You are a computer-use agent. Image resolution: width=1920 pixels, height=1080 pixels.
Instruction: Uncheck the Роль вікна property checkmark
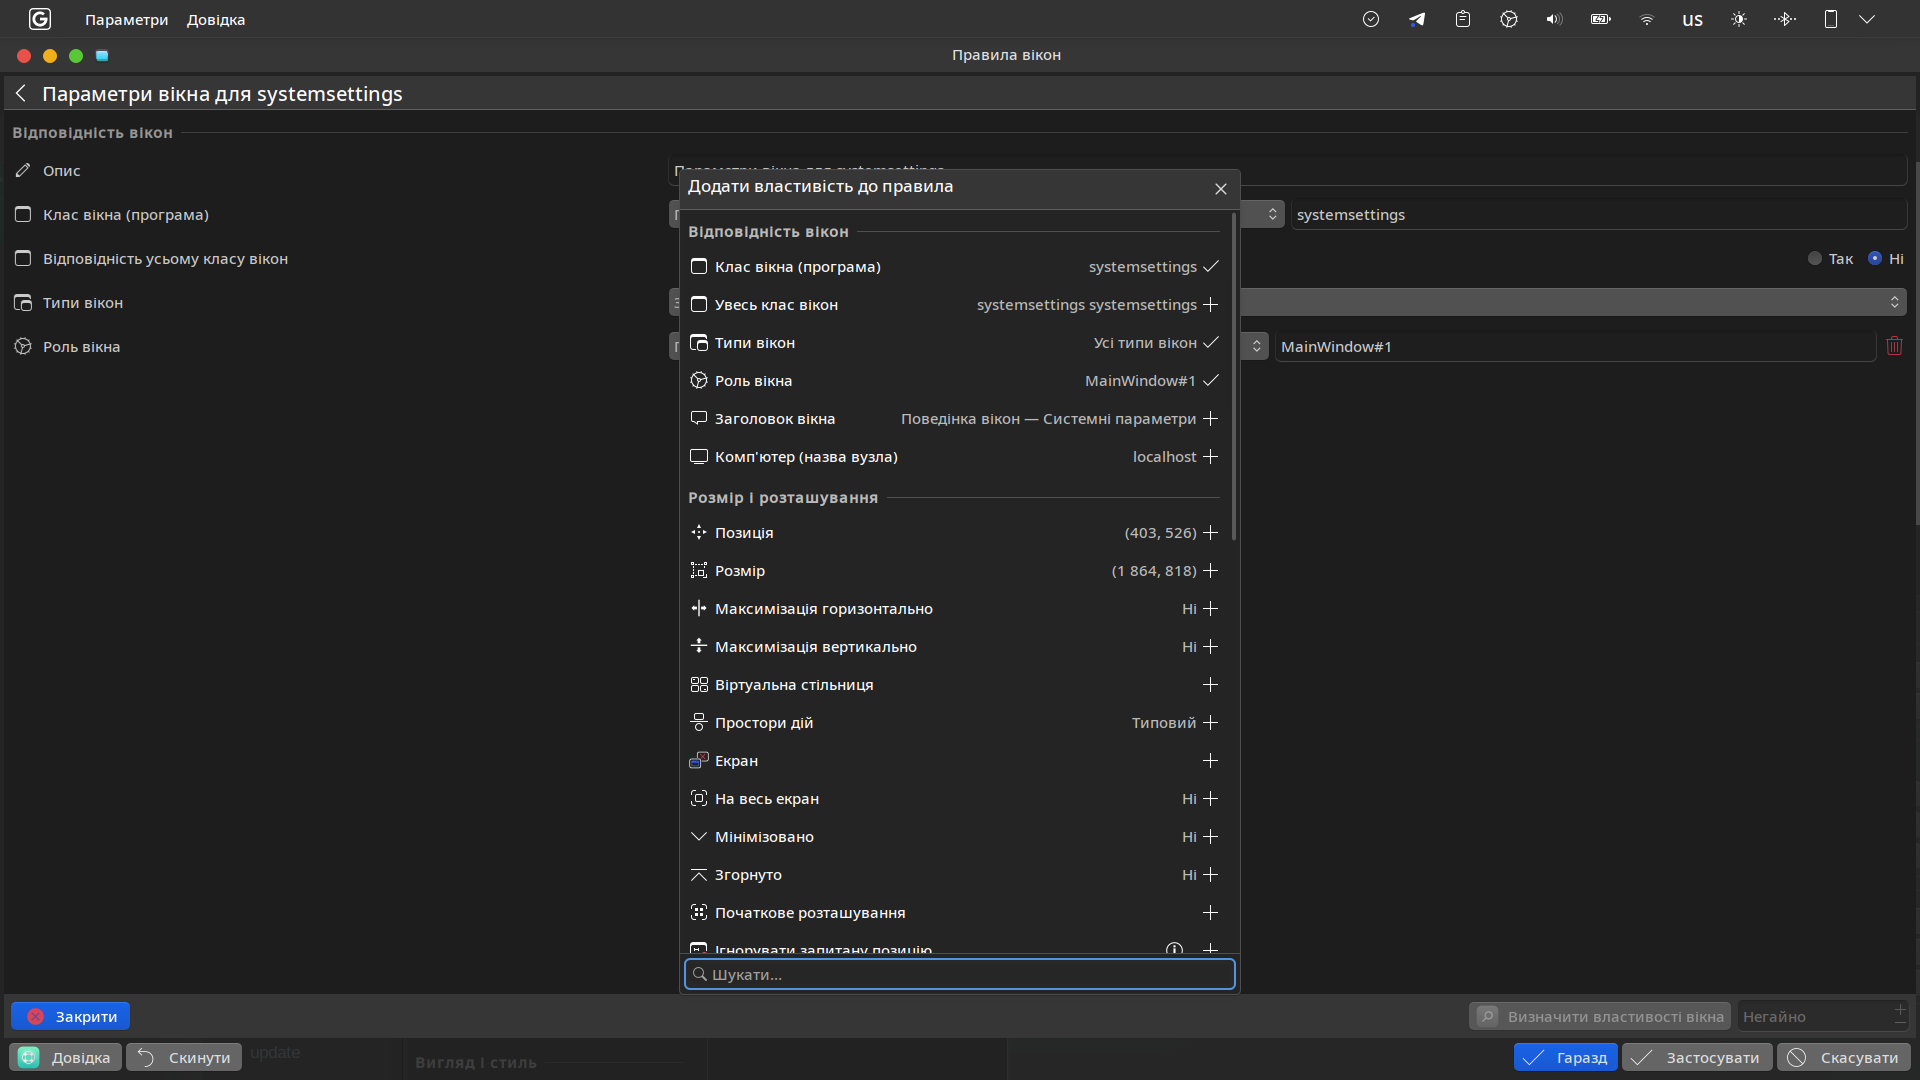[x=1210, y=381]
